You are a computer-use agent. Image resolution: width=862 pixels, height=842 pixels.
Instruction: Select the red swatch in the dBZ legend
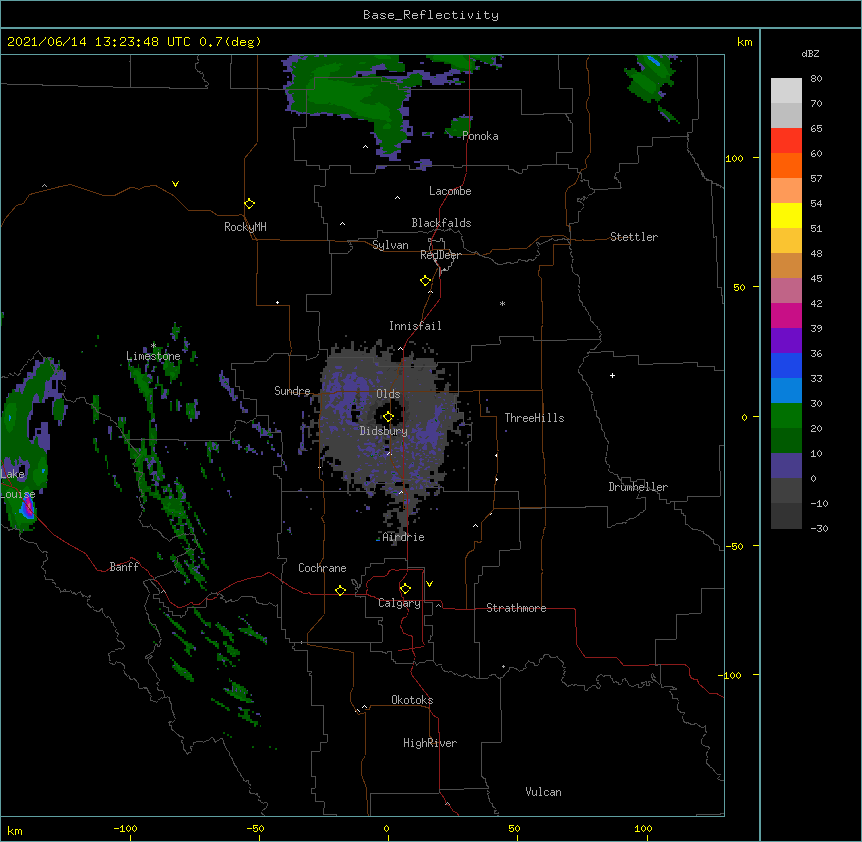point(786,140)
